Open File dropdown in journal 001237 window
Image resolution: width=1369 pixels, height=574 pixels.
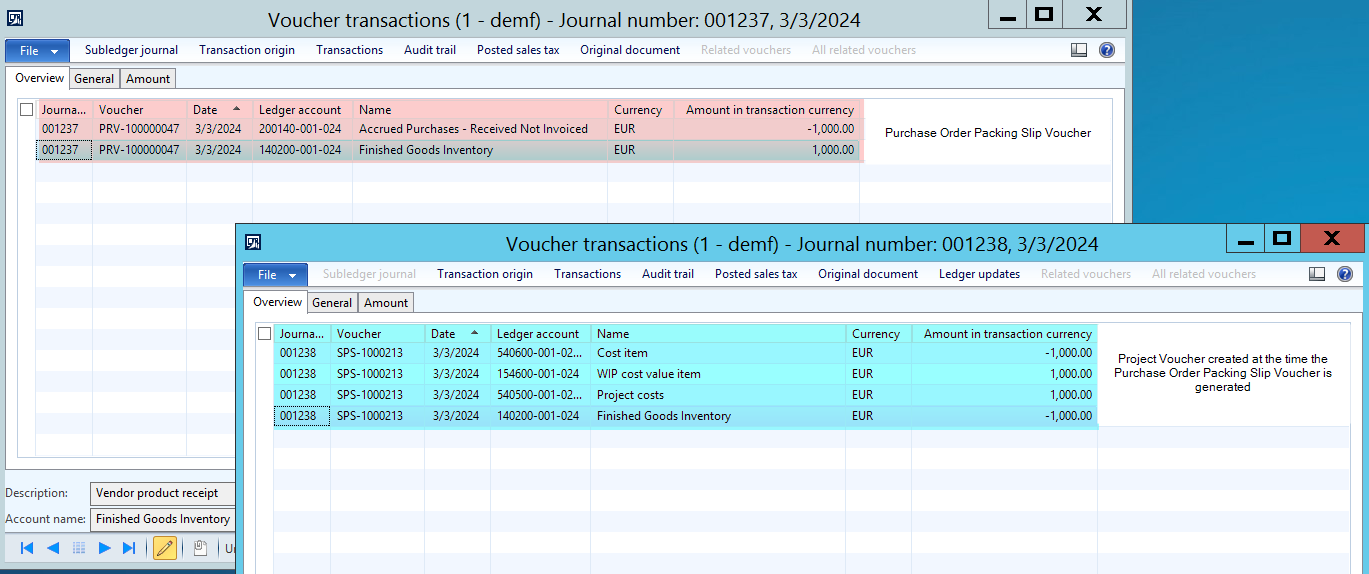tap(37, 50)
